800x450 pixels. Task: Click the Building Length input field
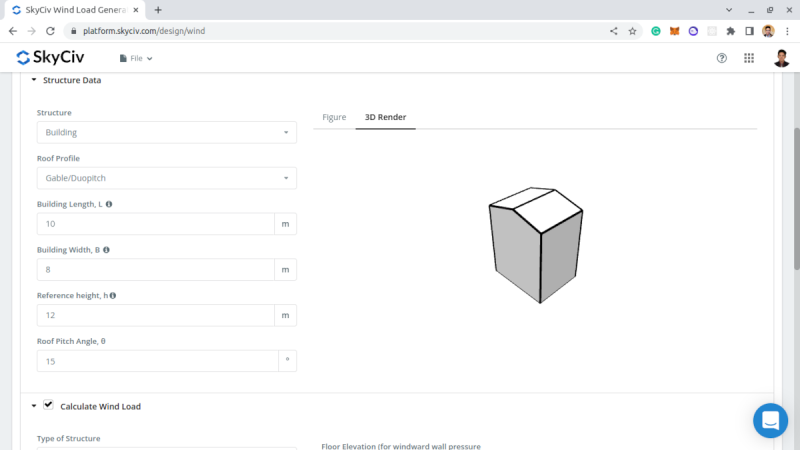click(155, 224)
